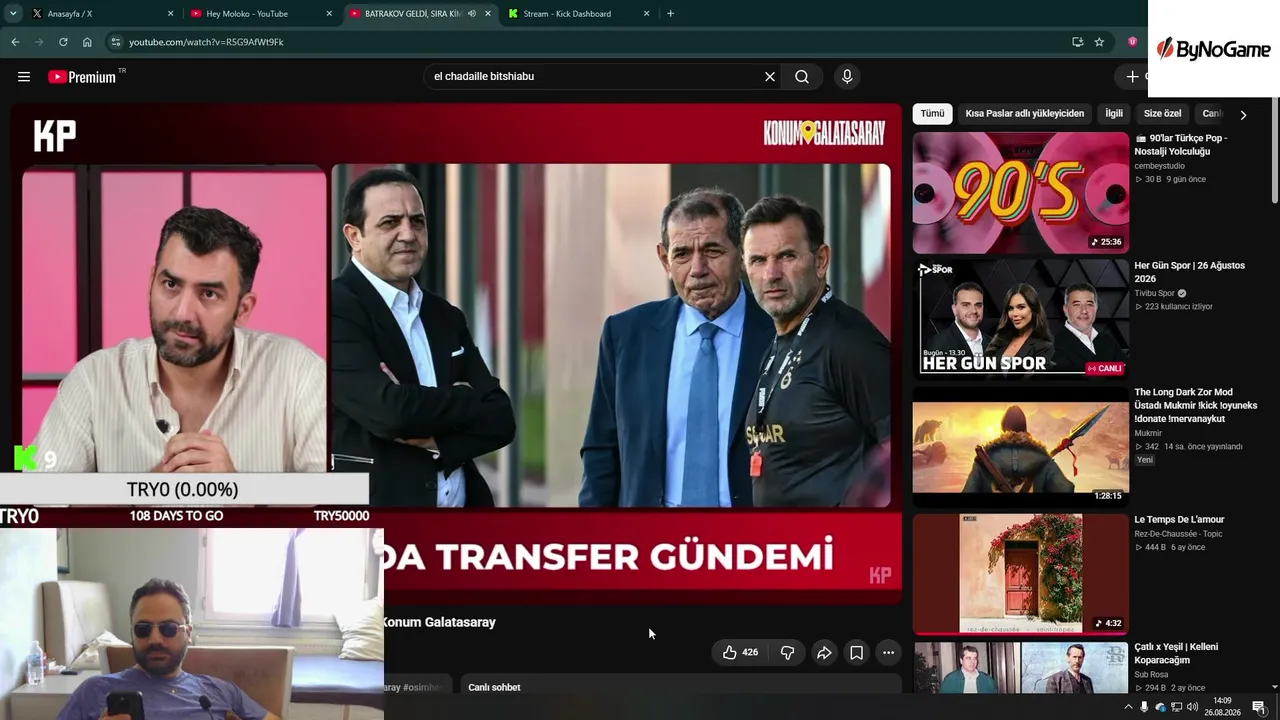
Task: Visit the cembeystudio channel
Action: click(1160, 166)
